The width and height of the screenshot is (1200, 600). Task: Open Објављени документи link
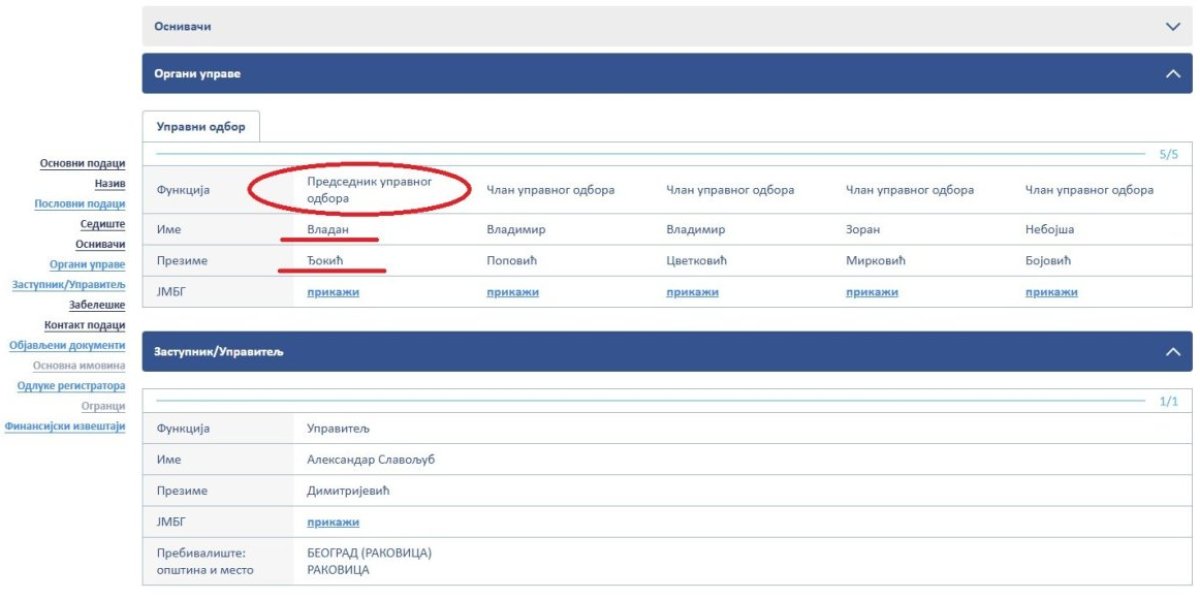point(67,345)
